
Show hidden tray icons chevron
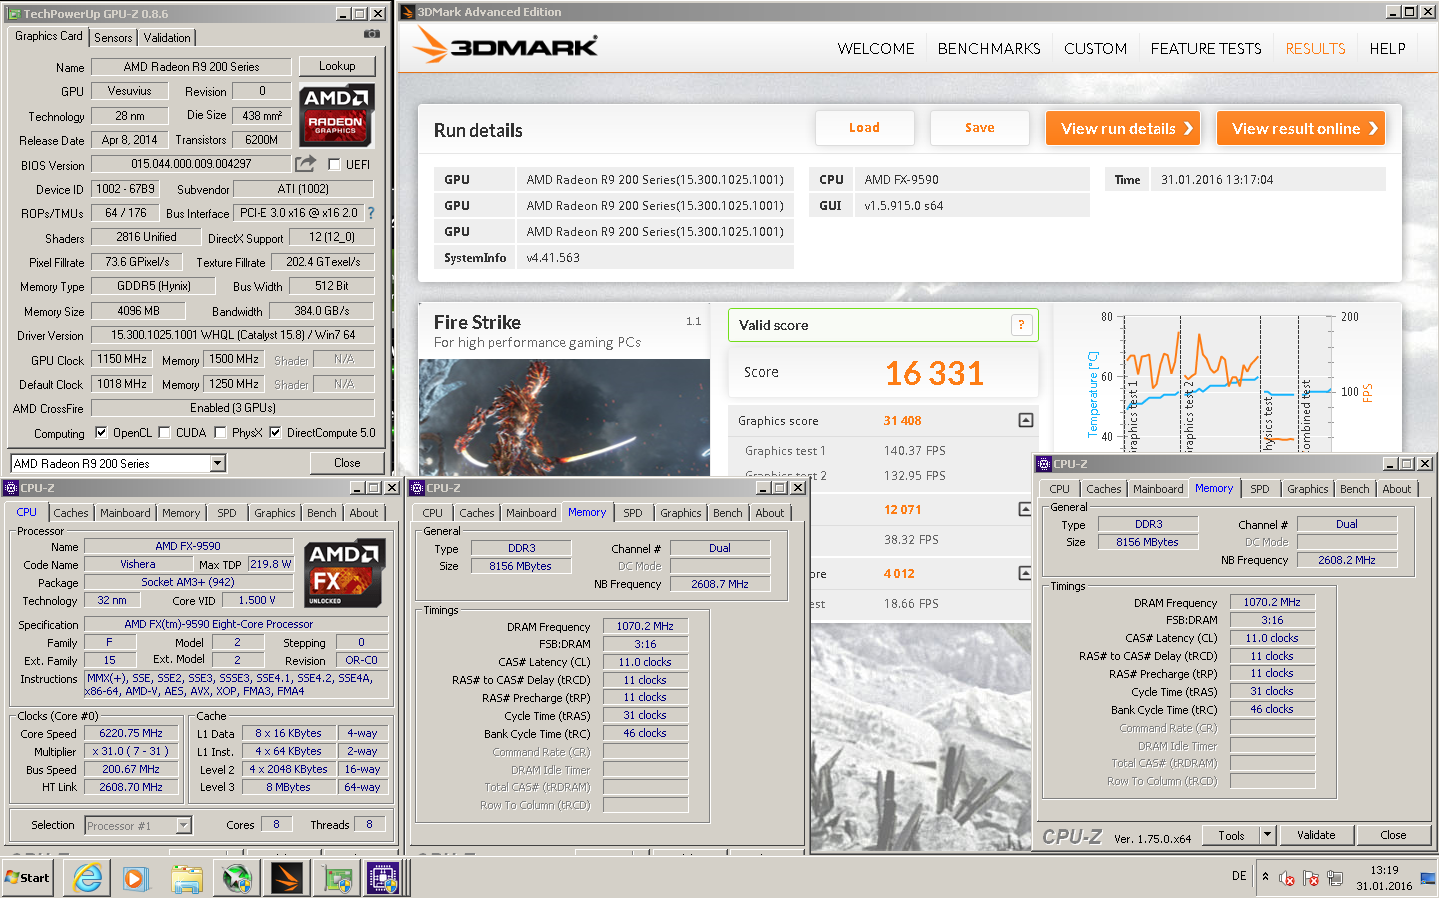point(1265,876)
